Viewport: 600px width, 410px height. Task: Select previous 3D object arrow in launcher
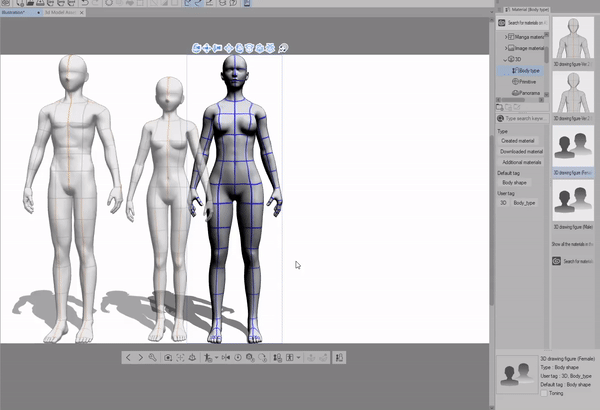click(x=128, y=358)
